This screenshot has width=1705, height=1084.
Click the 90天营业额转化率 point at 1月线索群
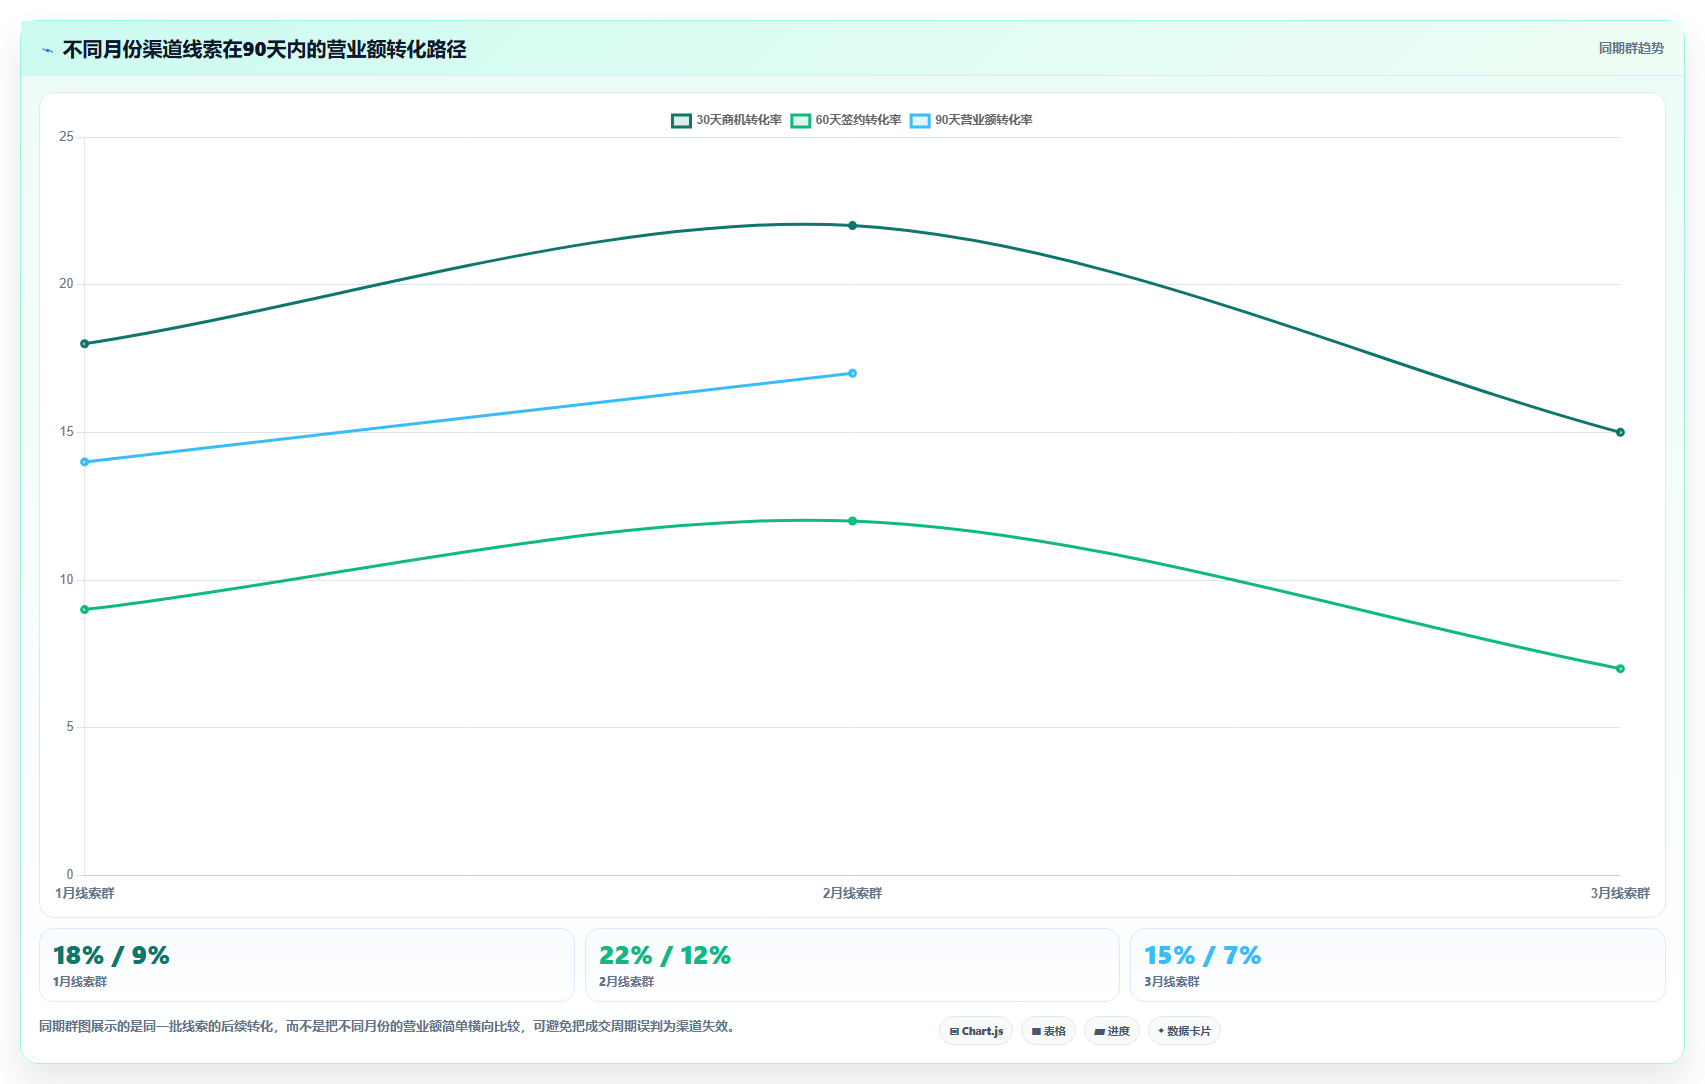84,462
